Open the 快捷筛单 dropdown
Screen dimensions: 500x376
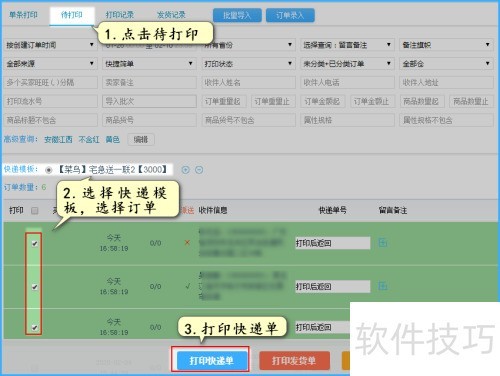tap(149, 63)
